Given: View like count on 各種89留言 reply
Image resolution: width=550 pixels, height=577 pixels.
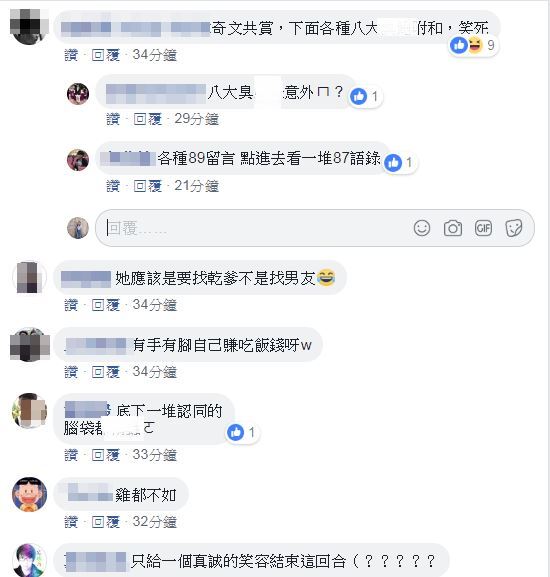Looking at the screenshot, I should click(x=399, y=162).
